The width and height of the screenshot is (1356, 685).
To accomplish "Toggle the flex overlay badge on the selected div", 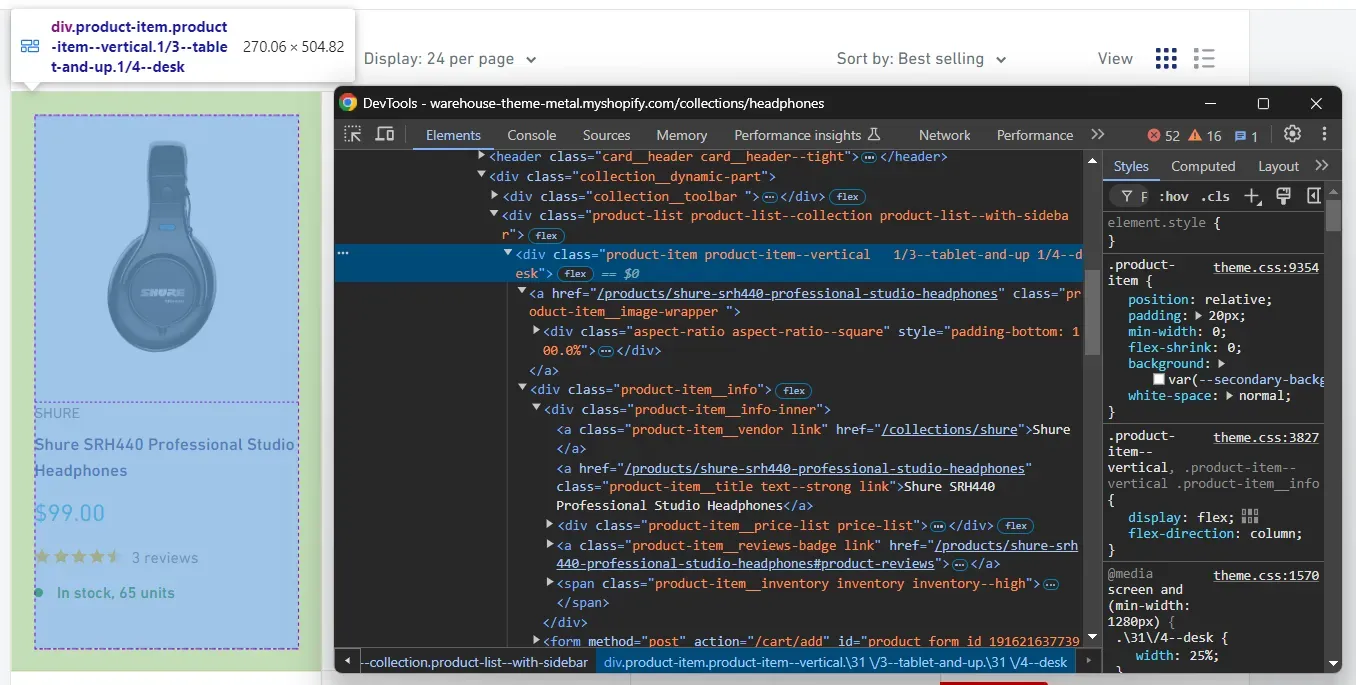I will [575, 273].
